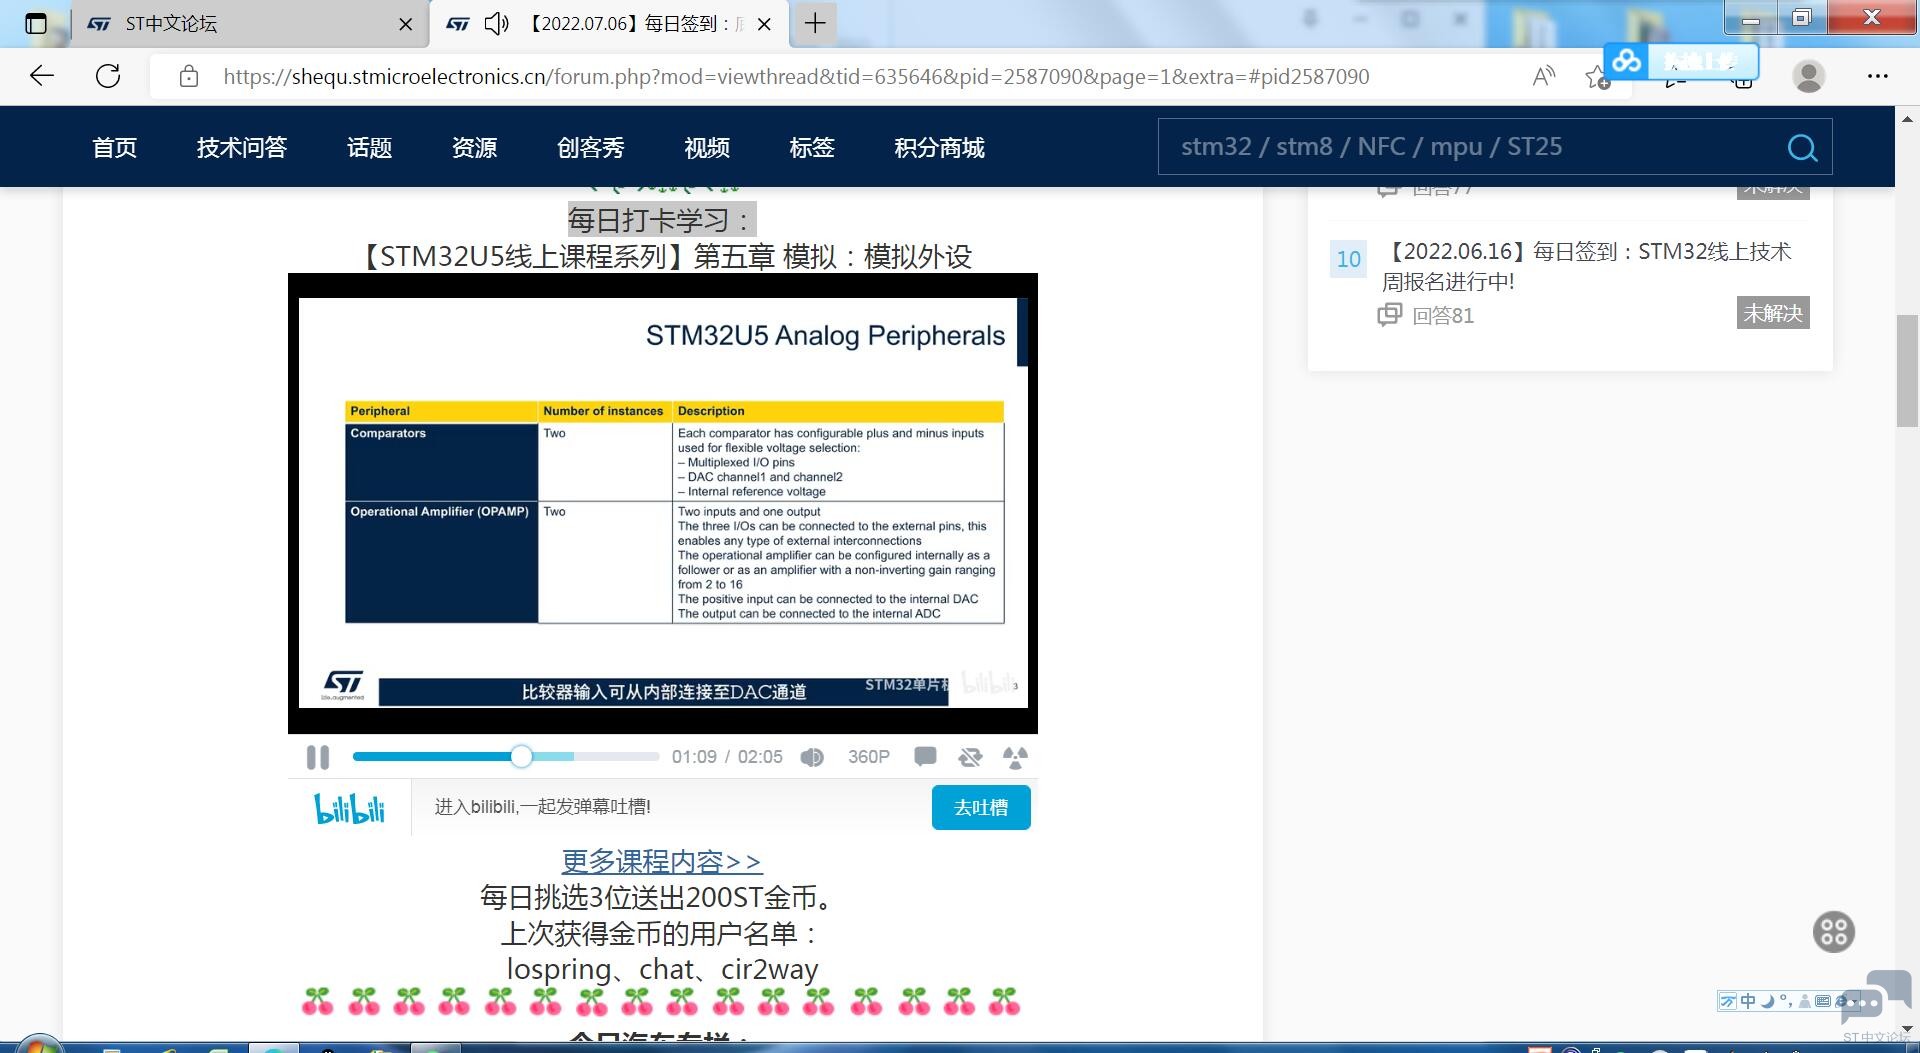Click the 去吐槽 button
The height and width of the screenshot is (1053, 1920).
[981, 807]
